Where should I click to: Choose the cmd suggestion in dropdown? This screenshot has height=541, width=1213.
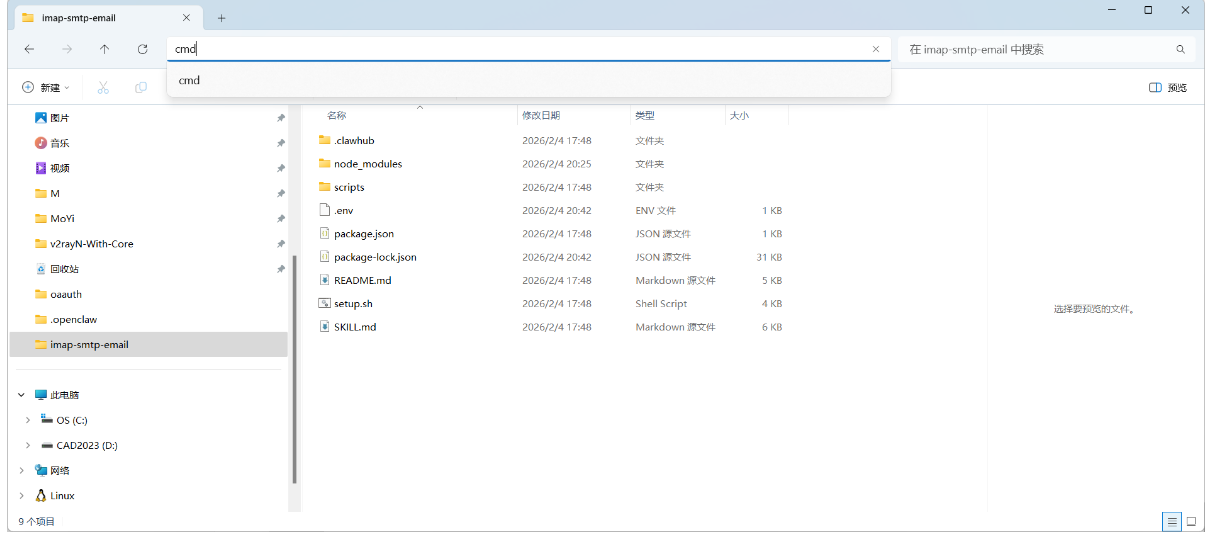528,80
